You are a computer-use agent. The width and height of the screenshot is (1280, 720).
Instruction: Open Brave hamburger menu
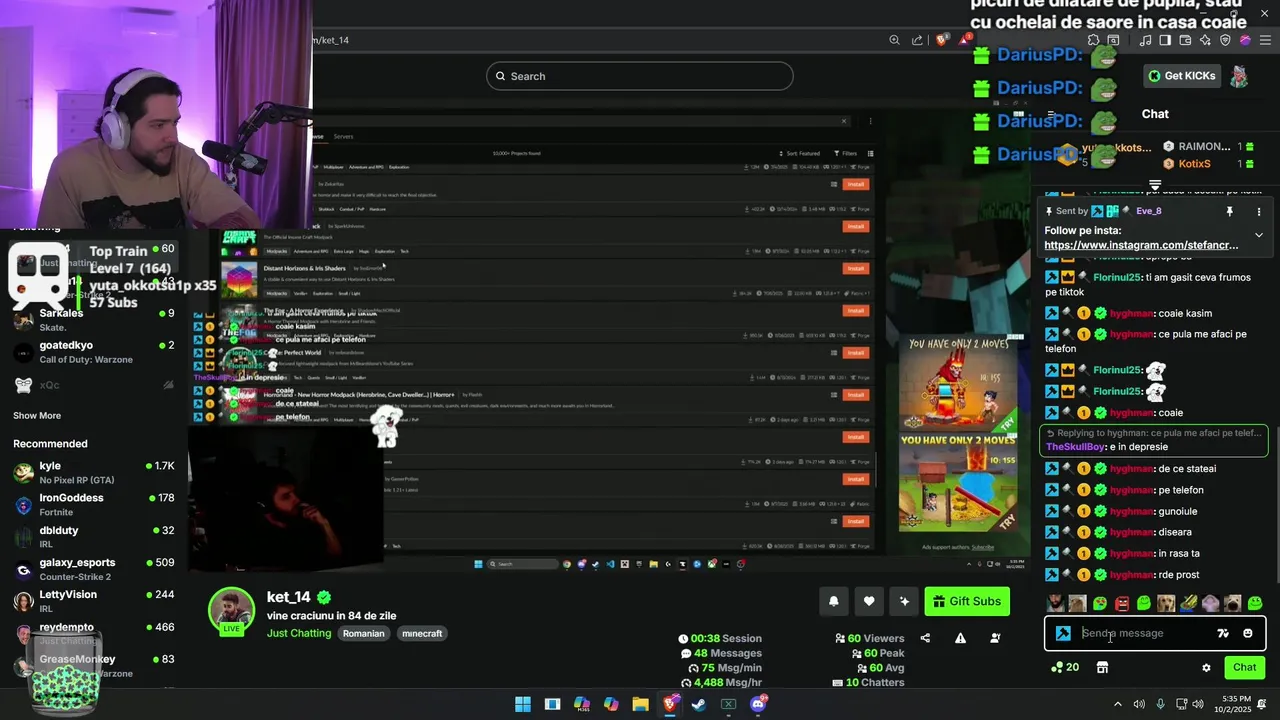[1265, 40]
